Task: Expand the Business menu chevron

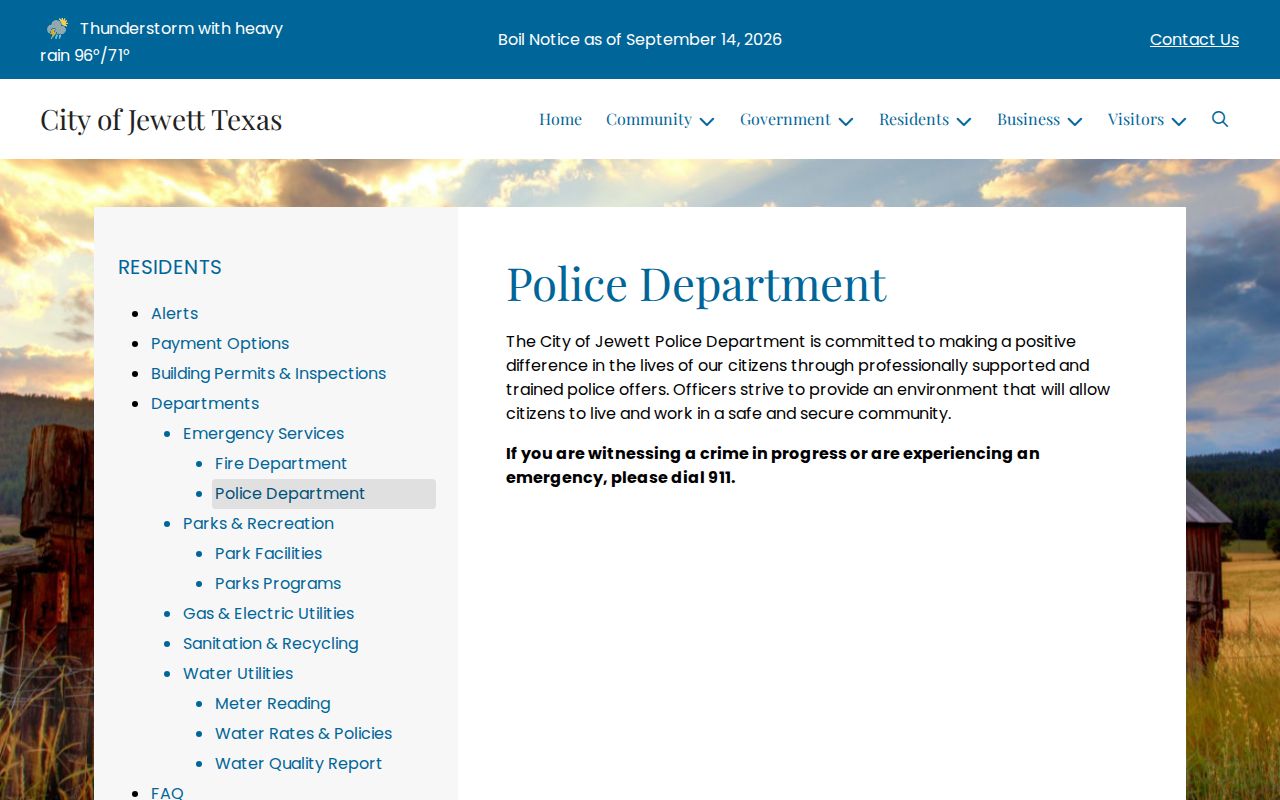Action: (1075, 121)
